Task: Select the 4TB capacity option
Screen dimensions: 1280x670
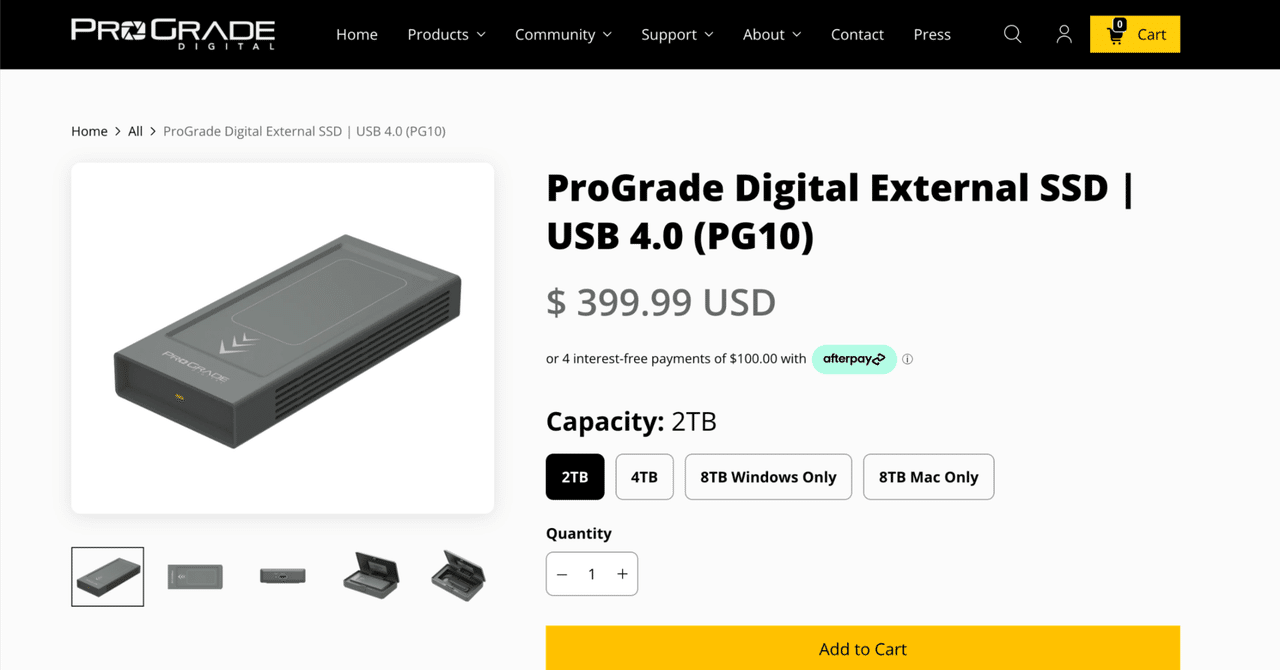Action: 644,477
